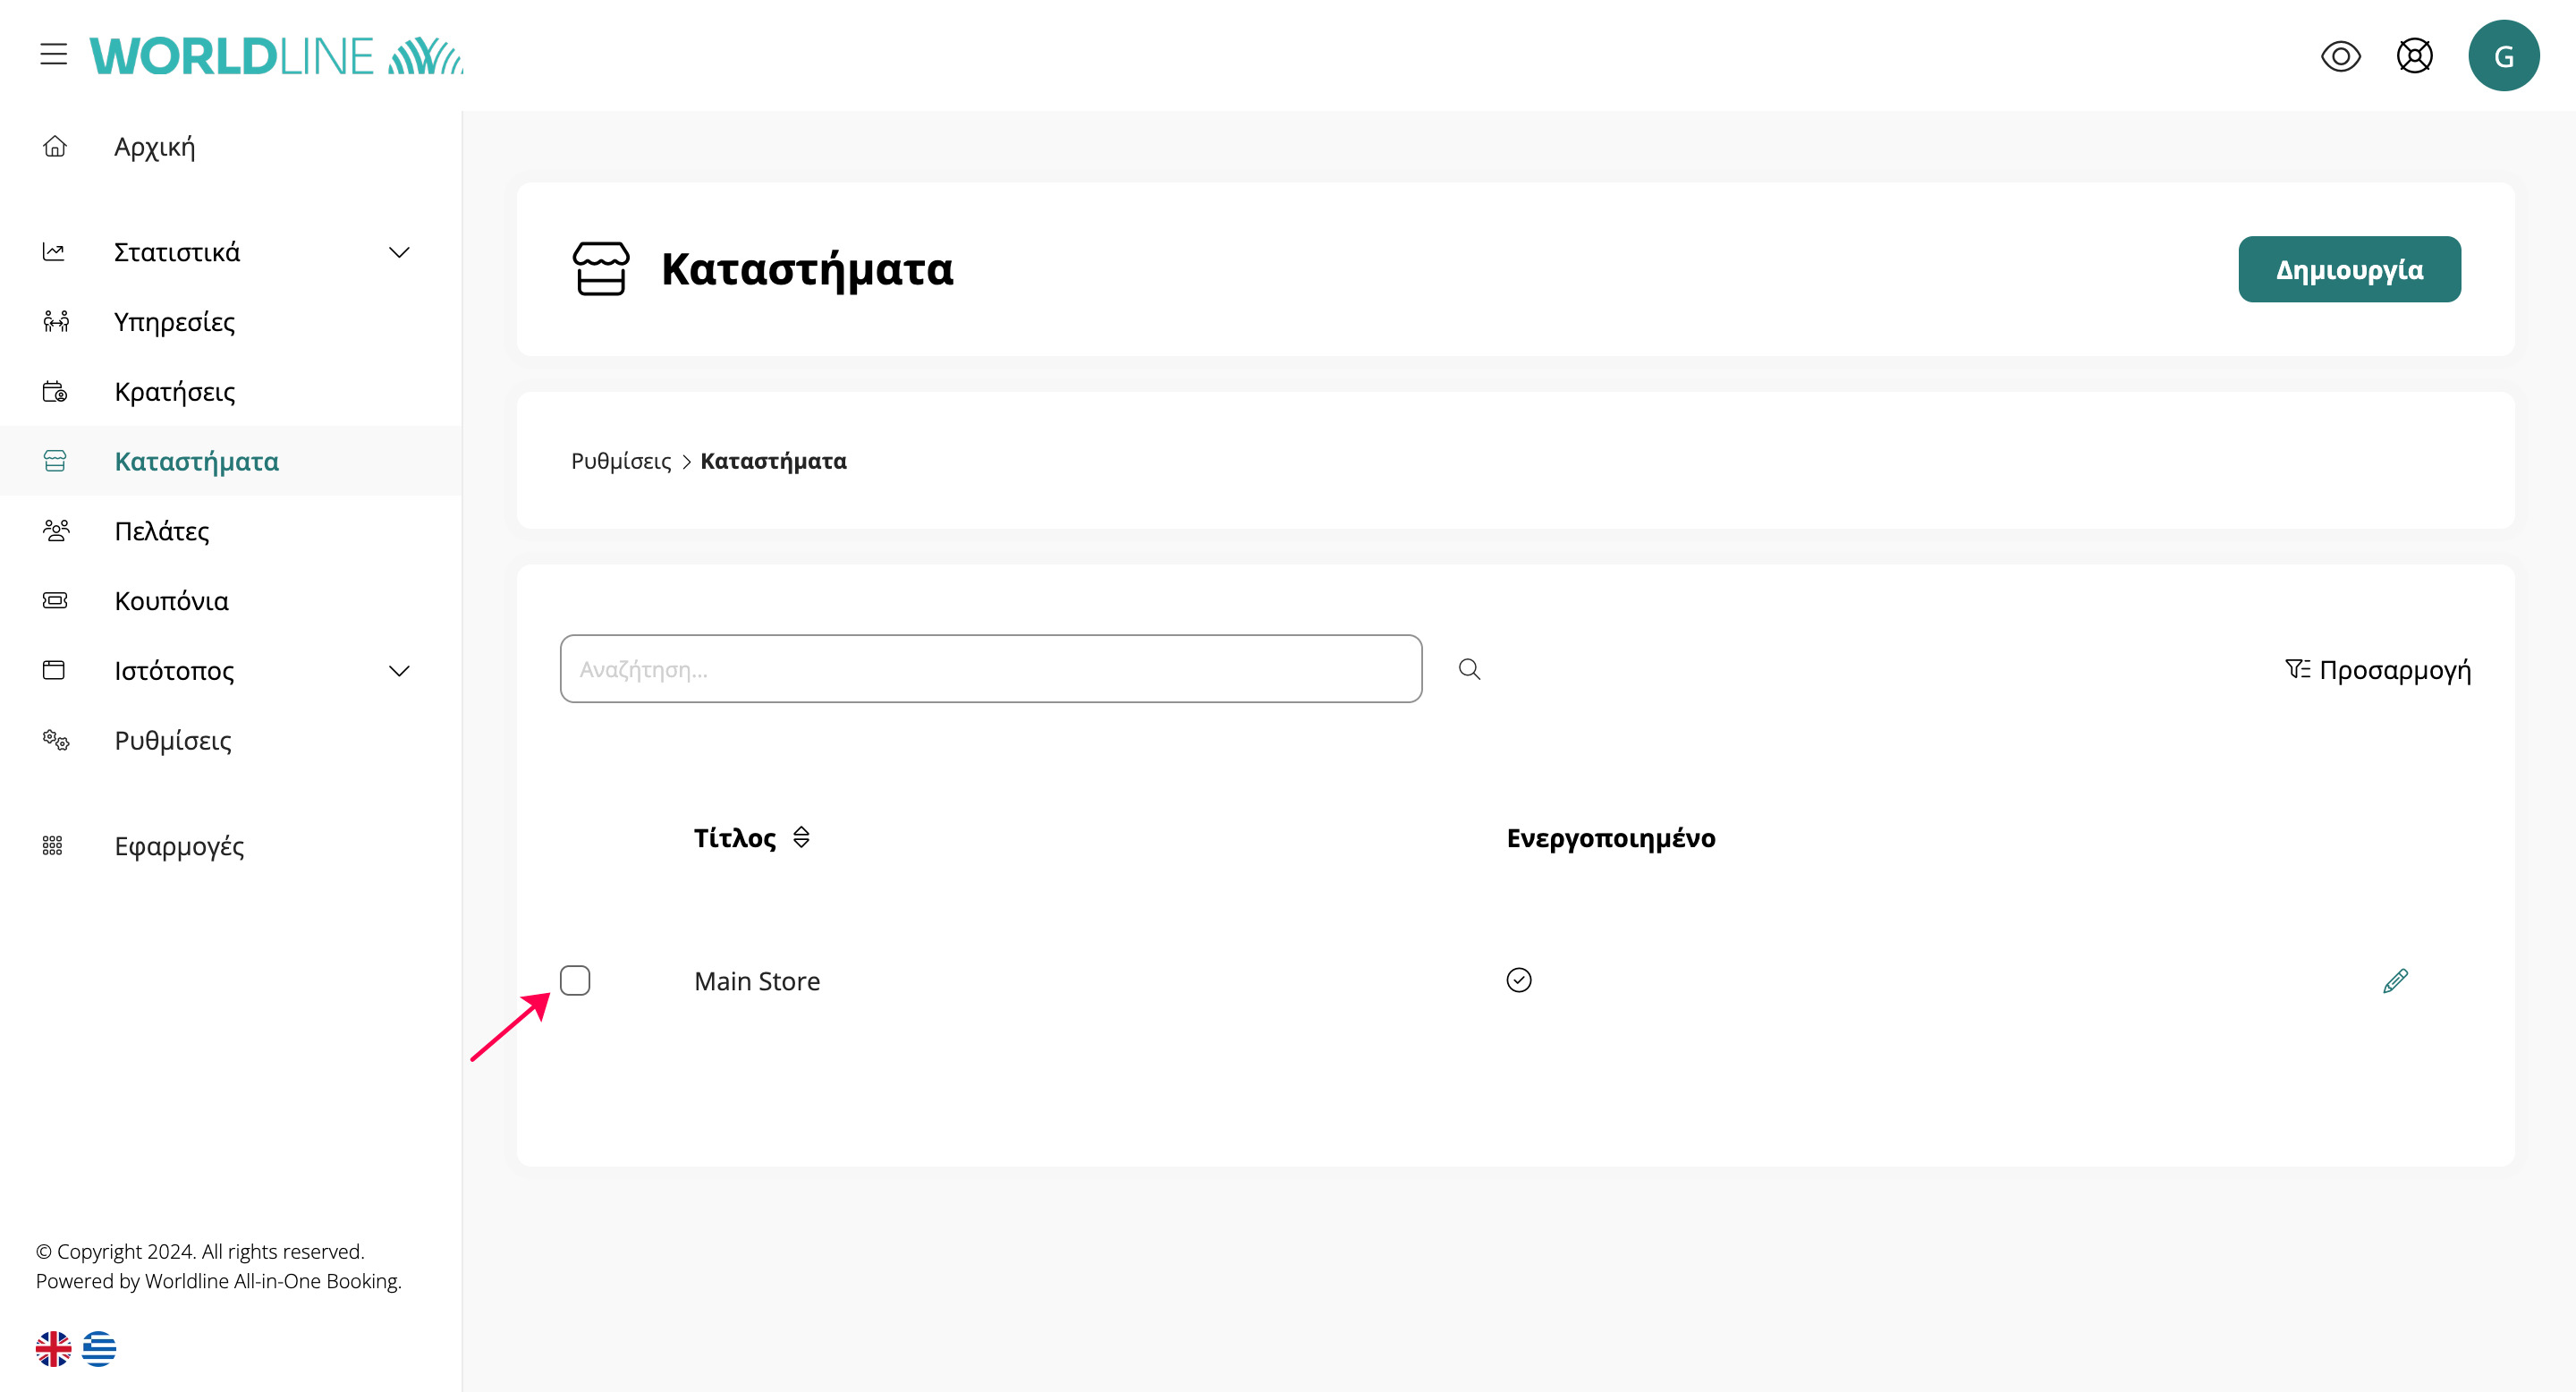
Task: Switch language using the UK flag
Action: [53, 1348]
